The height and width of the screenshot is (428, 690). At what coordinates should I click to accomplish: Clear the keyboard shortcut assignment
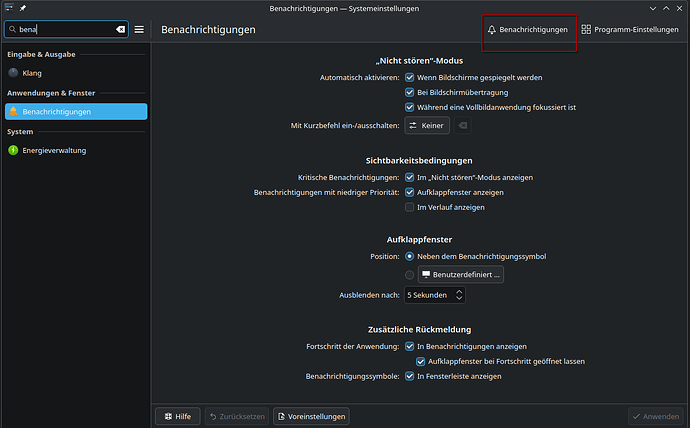click(x=463, y=126)
